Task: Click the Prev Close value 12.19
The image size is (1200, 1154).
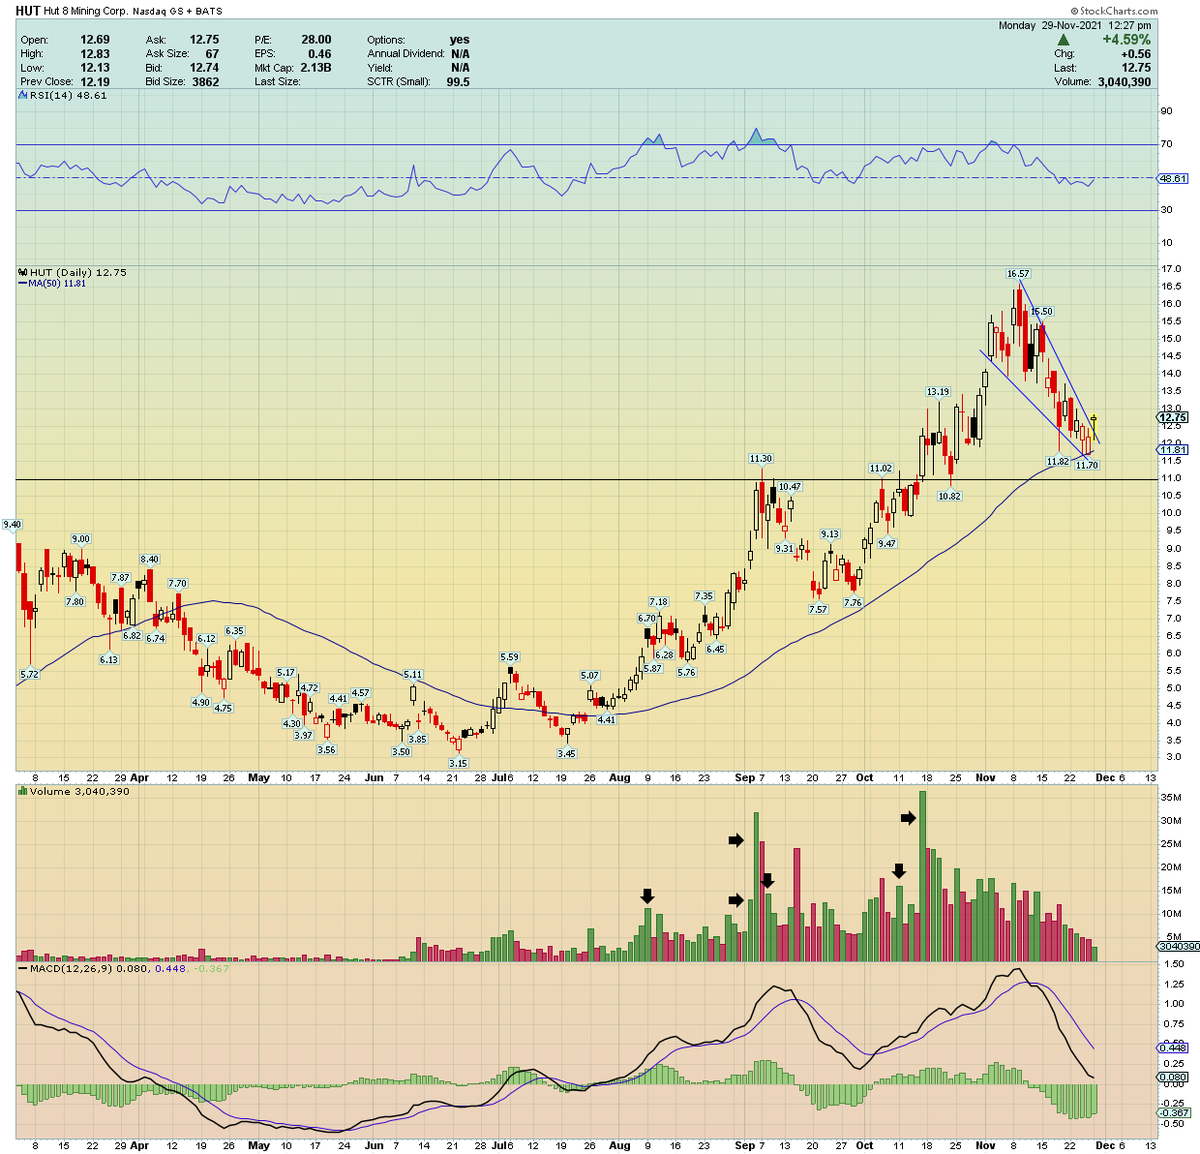Action: pos(95,82)
